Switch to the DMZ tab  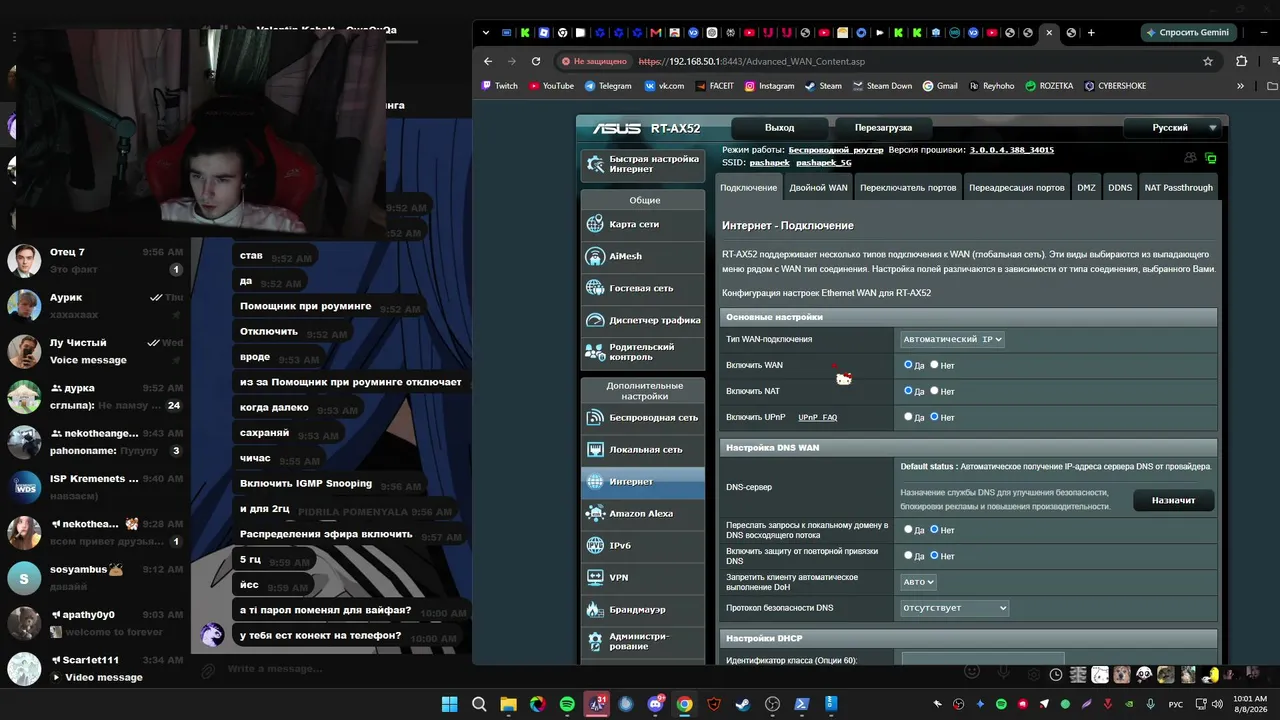(1086, 187)
